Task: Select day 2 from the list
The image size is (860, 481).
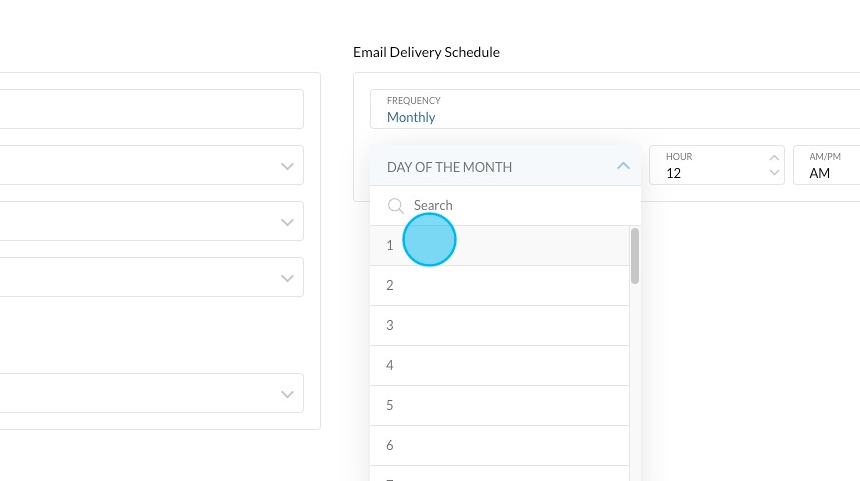Action: click(x=498, y=285)
